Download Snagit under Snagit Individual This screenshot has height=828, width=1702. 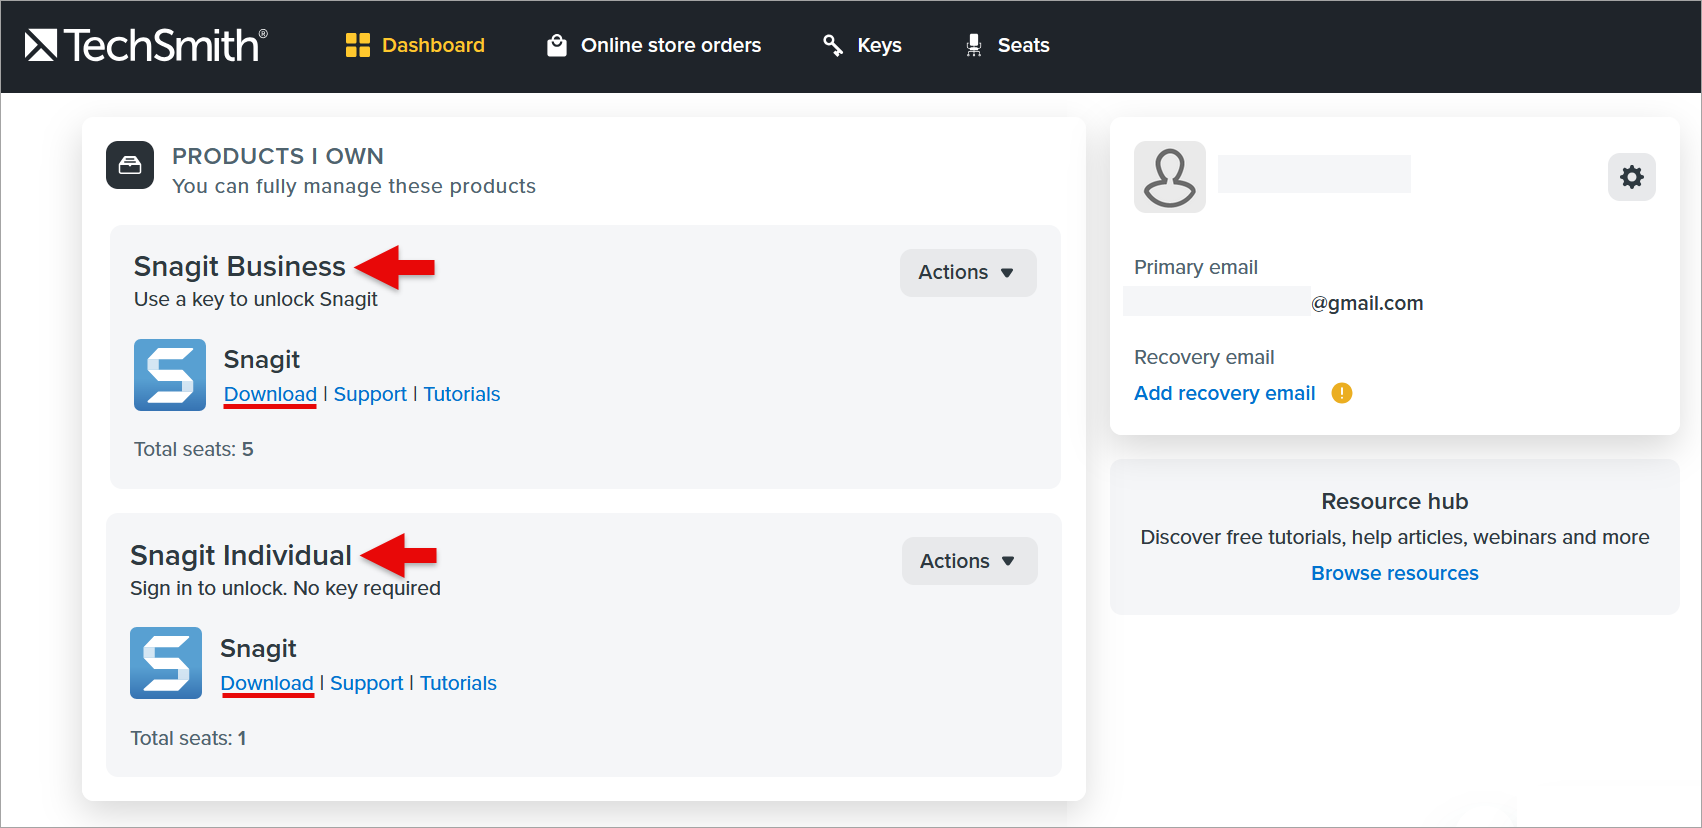[267, 683]
